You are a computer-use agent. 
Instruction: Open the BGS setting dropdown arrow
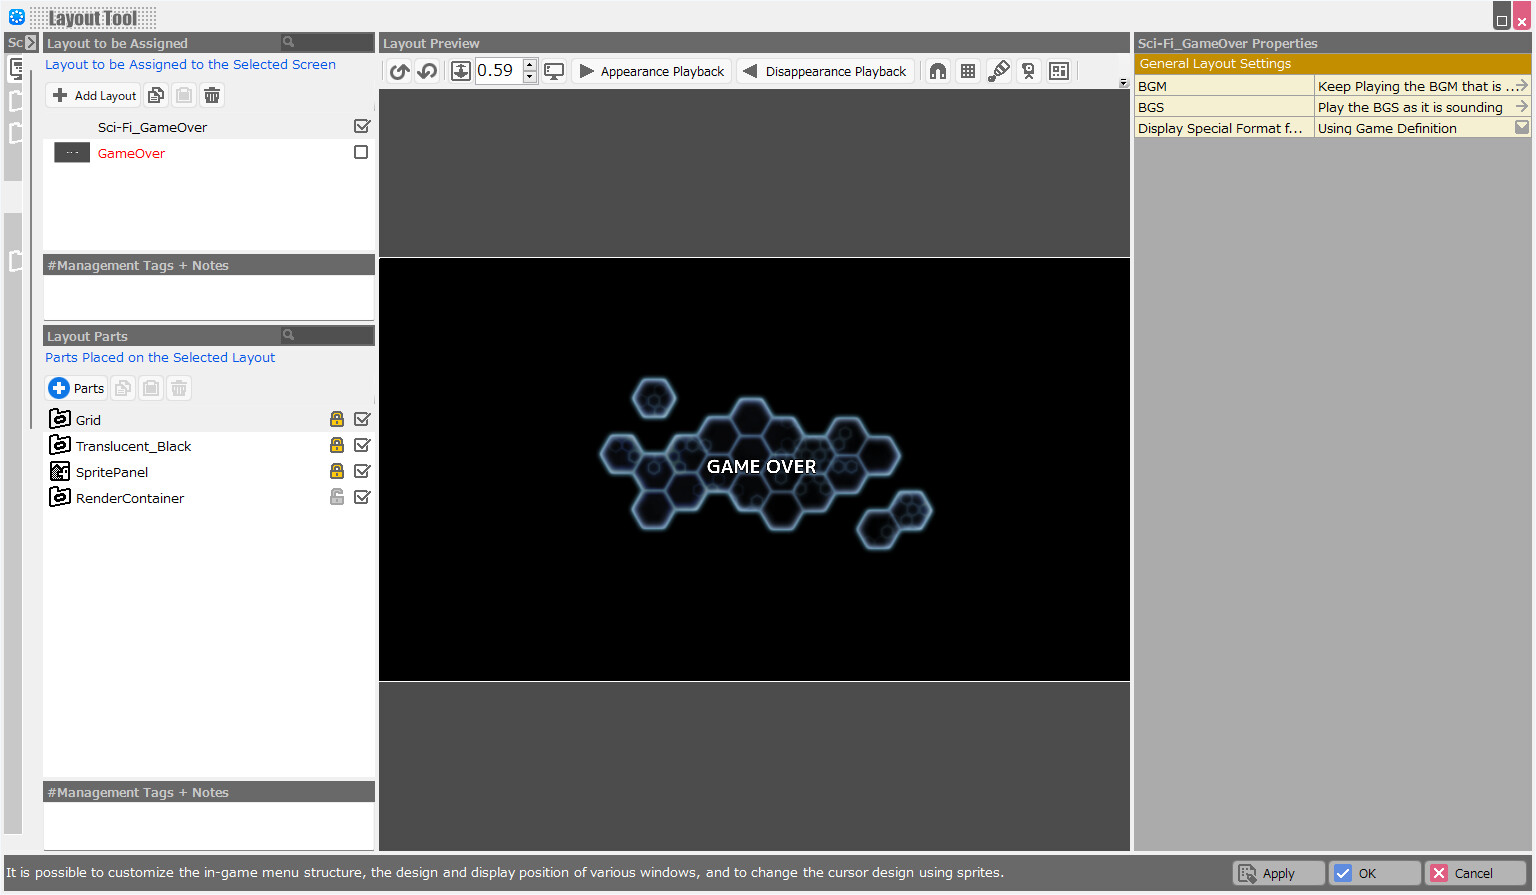[1520, 107]
